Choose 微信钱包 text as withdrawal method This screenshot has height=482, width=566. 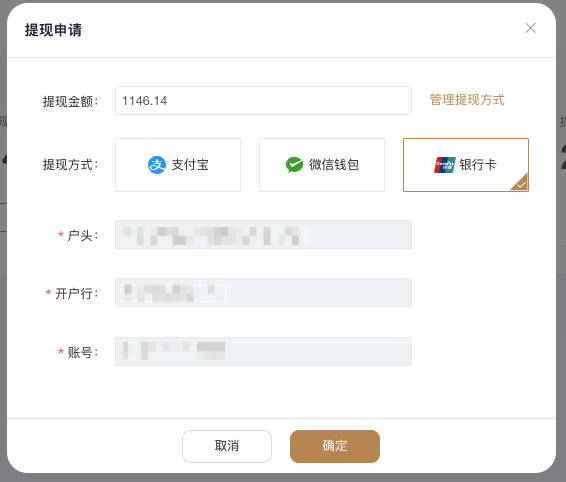click(x=334, y=165)
